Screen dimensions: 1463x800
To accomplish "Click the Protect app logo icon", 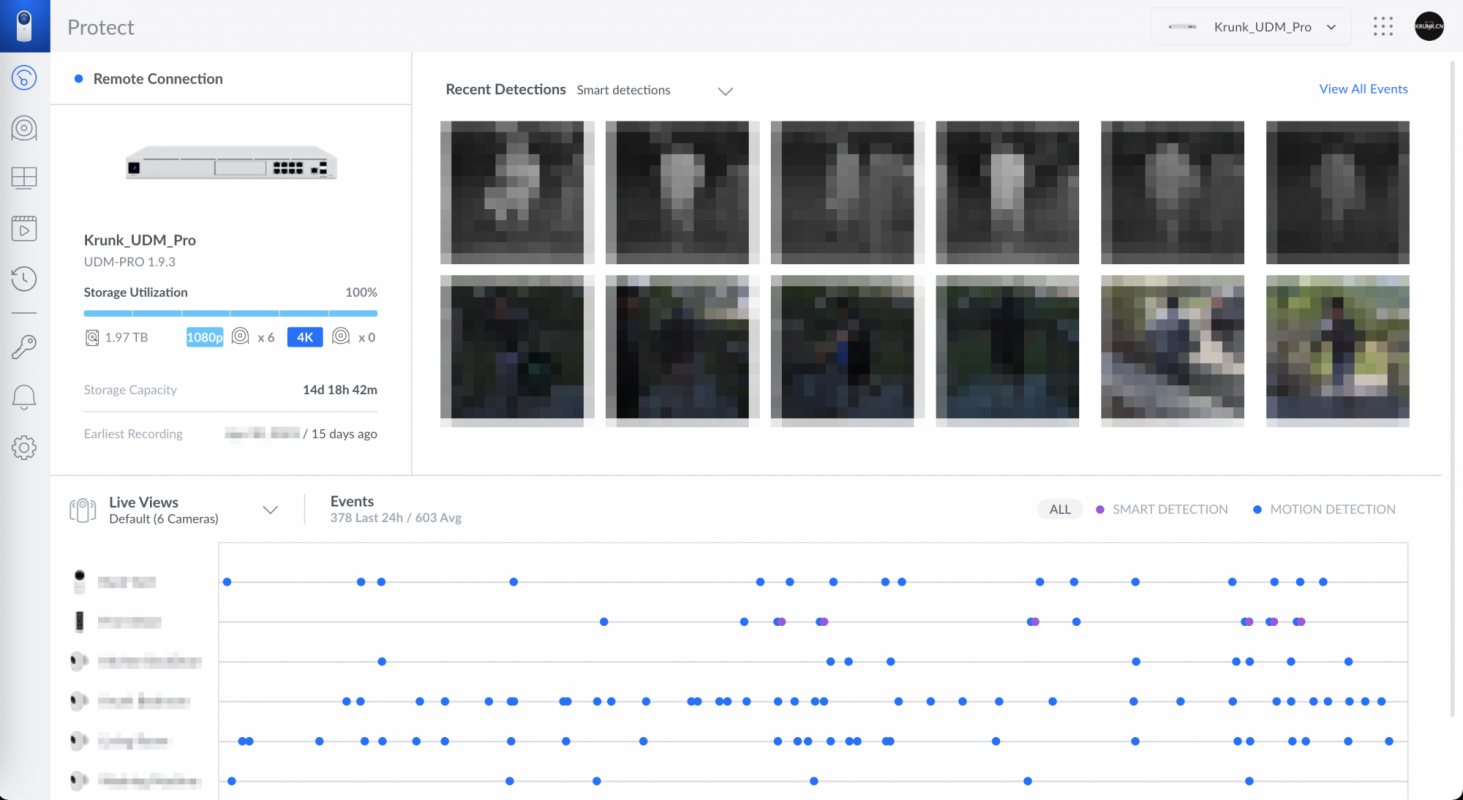I will 24,26.
